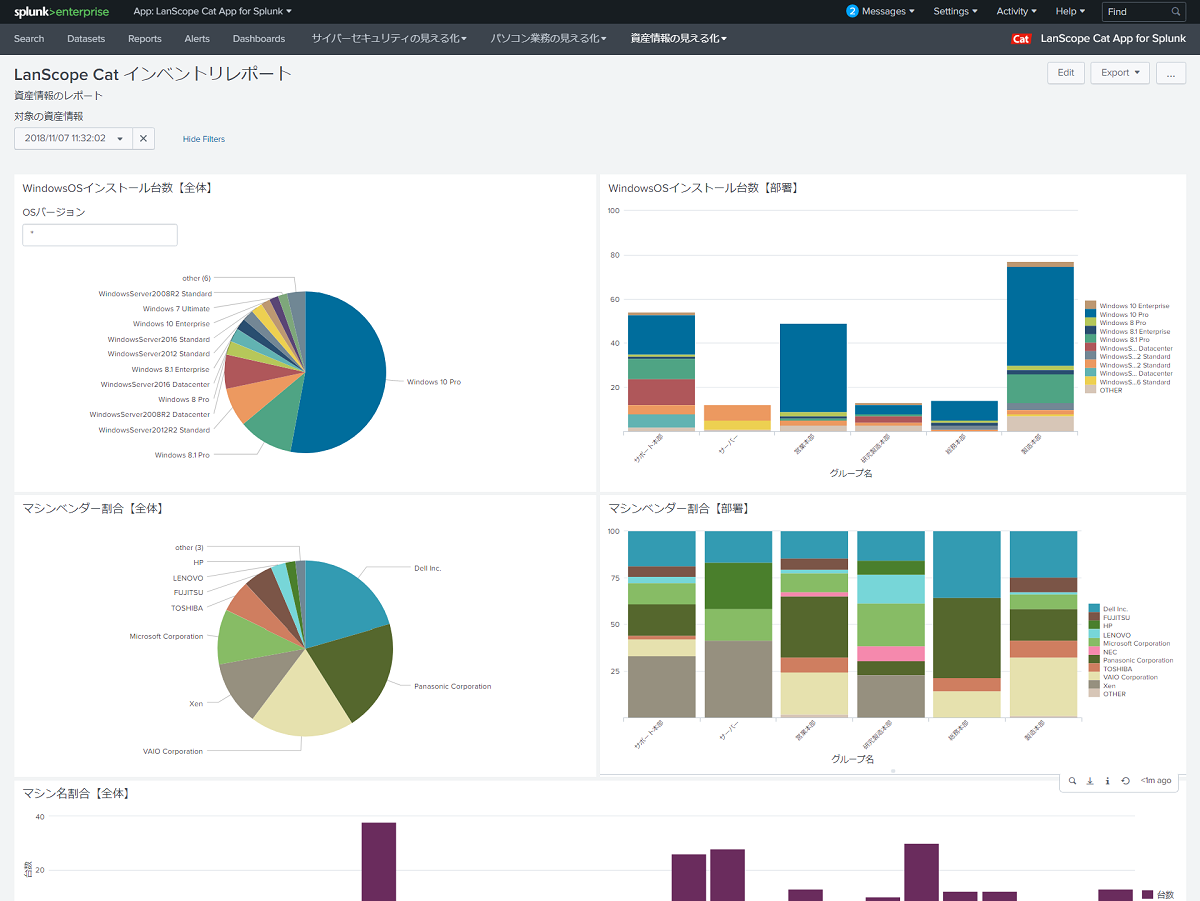Go to the Search tab
The image size is (1200, 901).
point(29,39)
